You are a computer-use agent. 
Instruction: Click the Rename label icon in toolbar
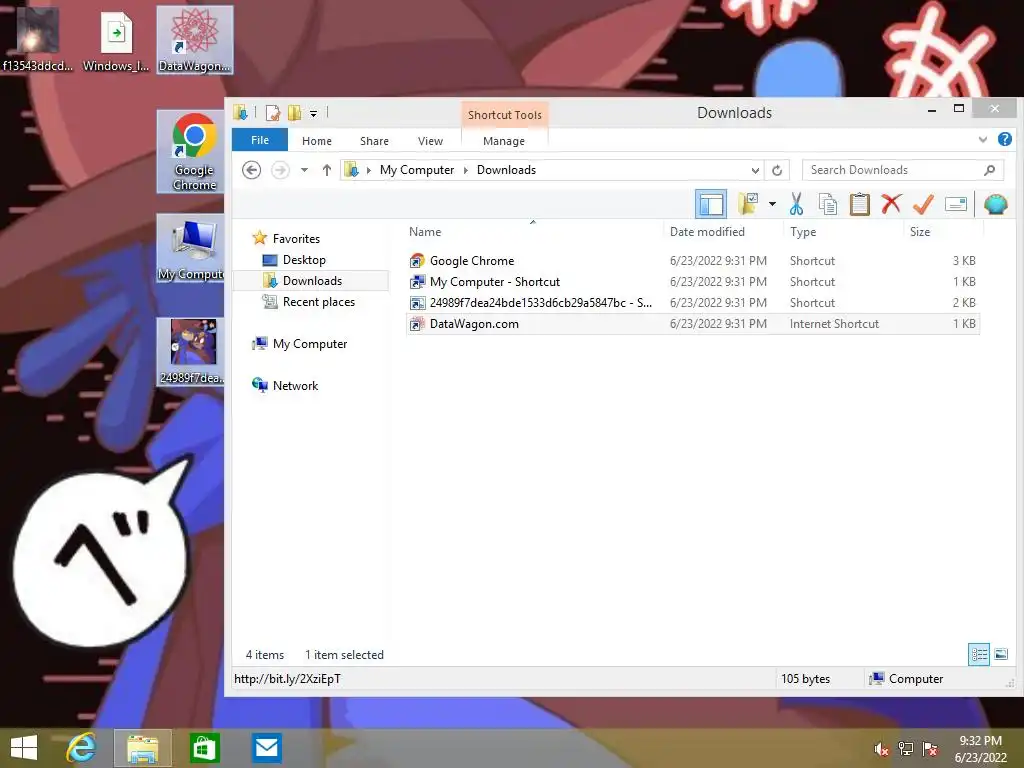point(955,204)
